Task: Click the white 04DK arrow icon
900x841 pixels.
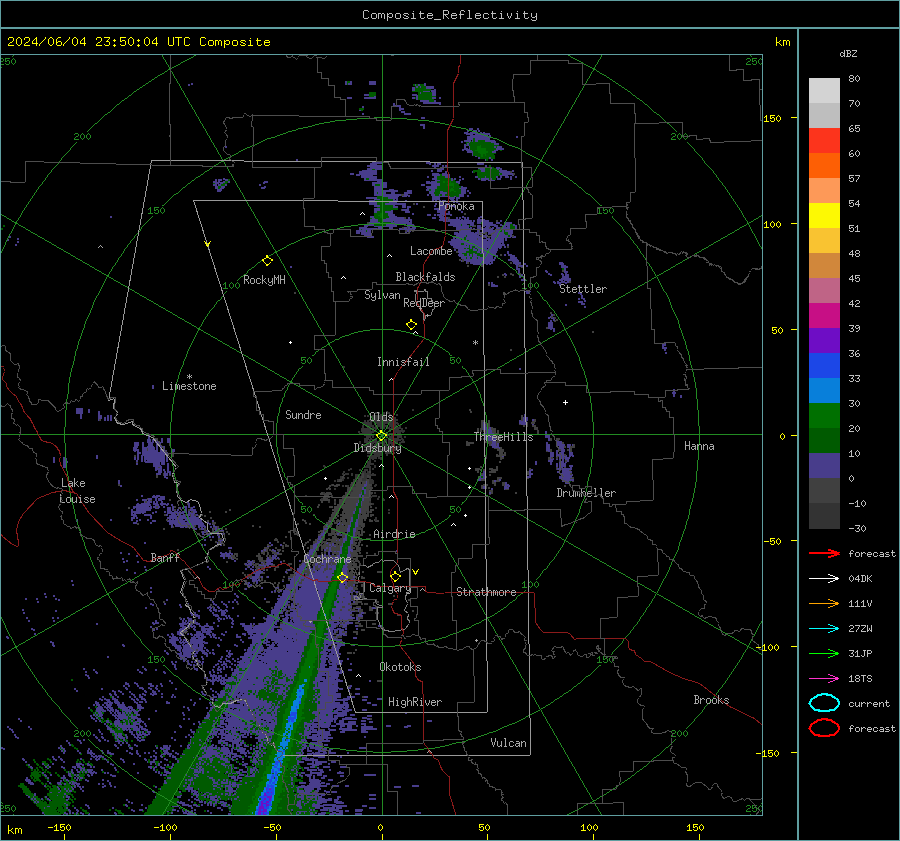Action: point(824,579)
